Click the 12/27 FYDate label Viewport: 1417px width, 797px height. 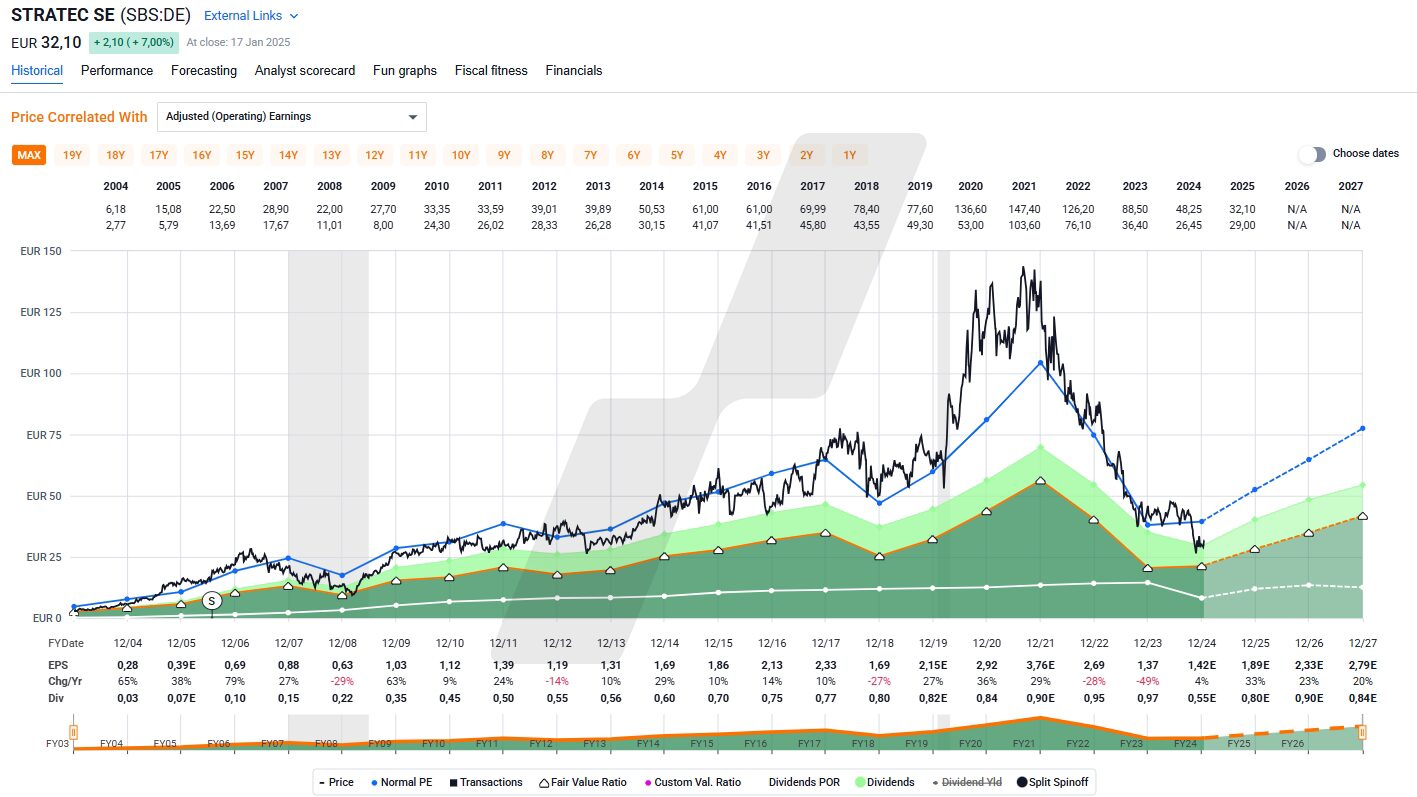point(1361,643)
